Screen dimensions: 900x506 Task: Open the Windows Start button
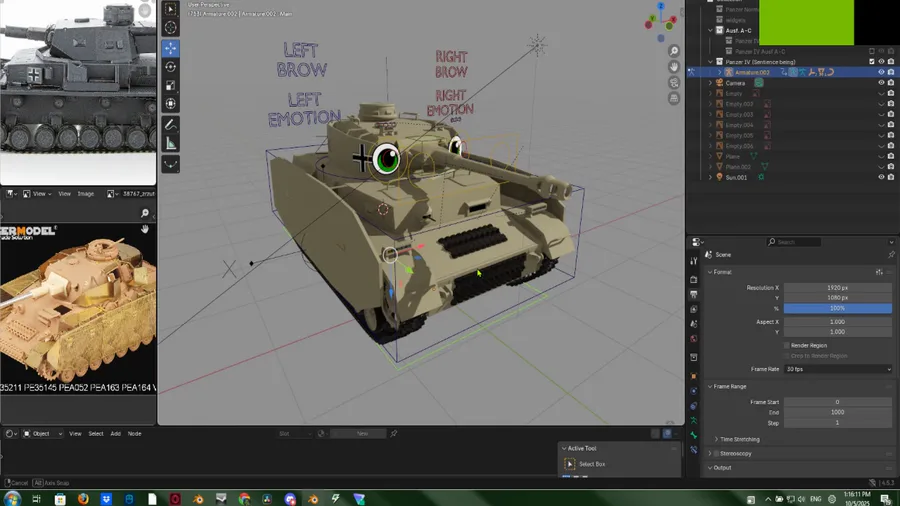point(11,499)
